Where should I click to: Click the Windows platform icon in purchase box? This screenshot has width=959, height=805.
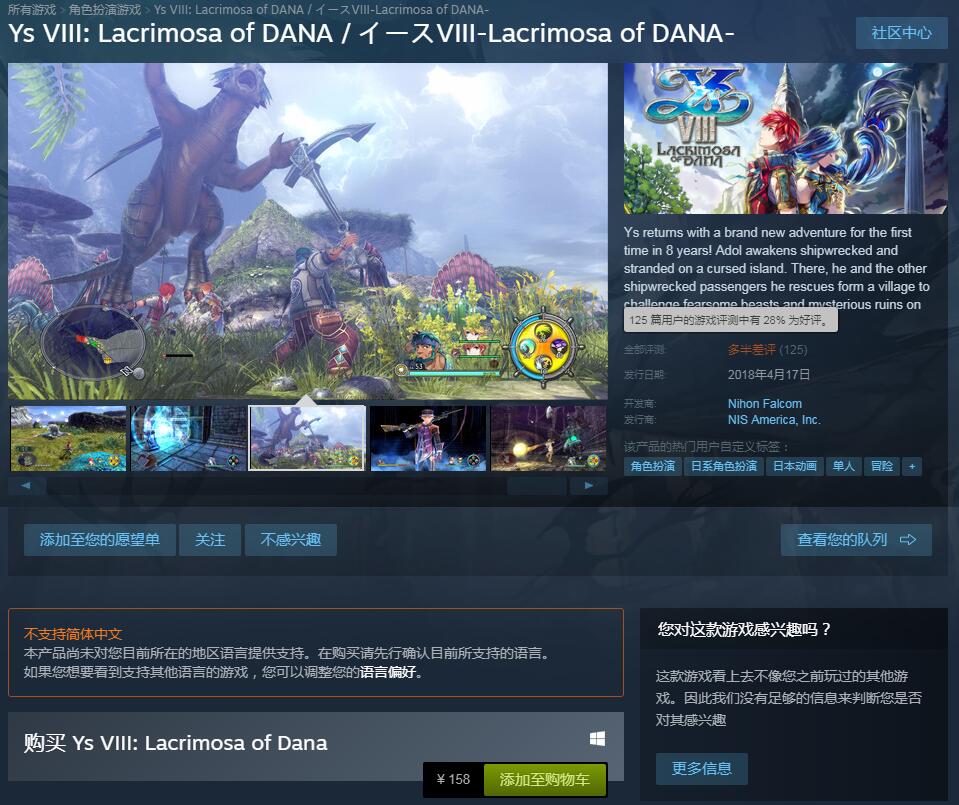(x=598, y=739)
